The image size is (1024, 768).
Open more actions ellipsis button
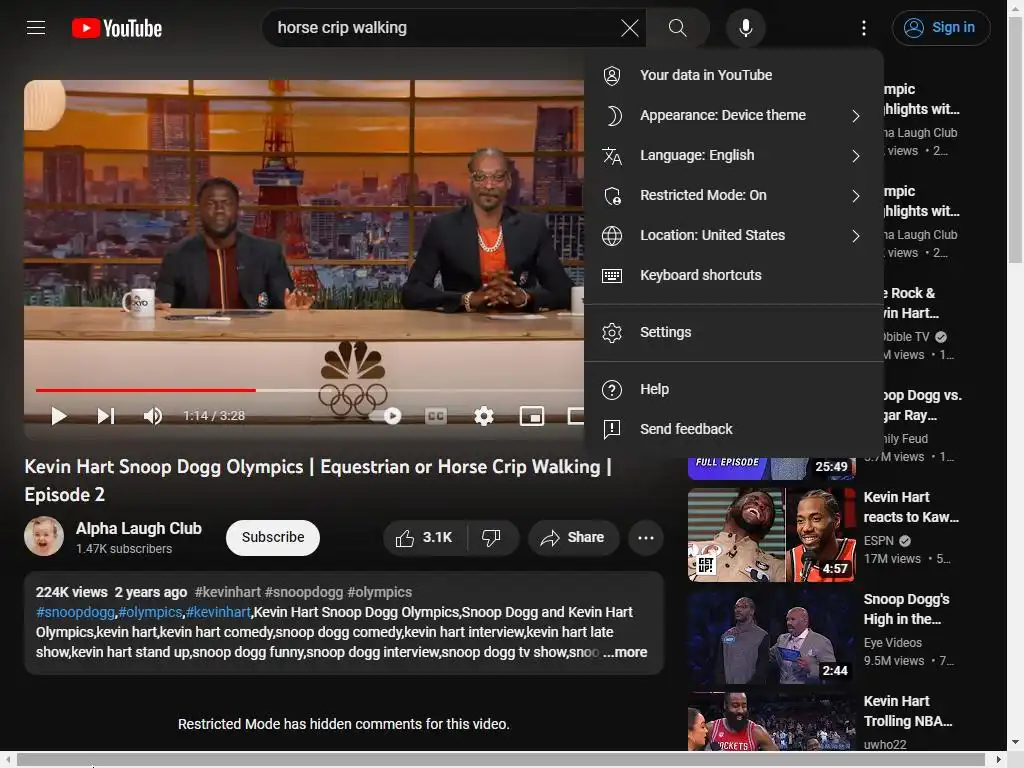point(646,537)
